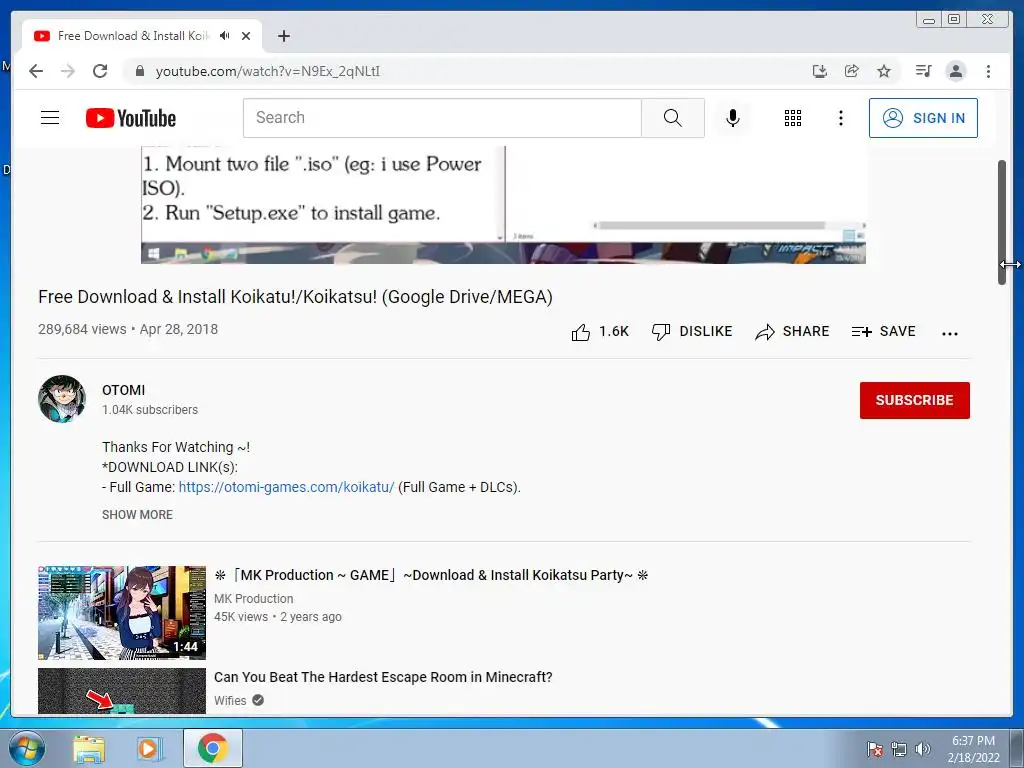Toggle the DISLIKE thumbs-down button

[692, 332]
